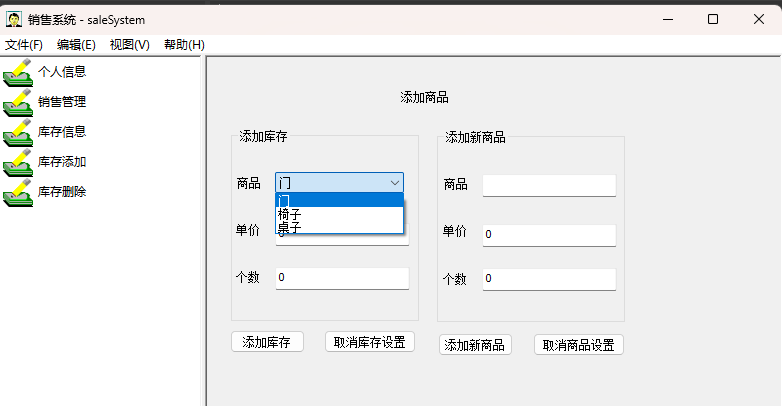Click the icon beside 销售管理
Image resolution: width=782 pixels, height=406 pixels.
[x=18, y=103]
